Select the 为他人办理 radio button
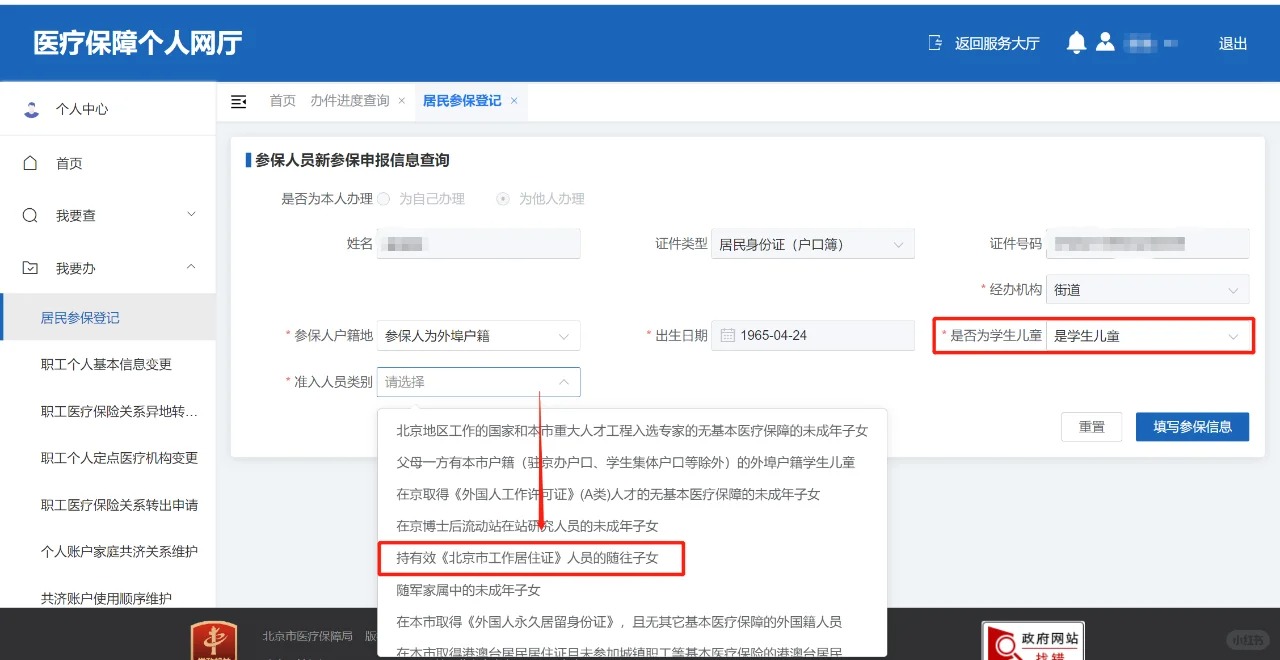Screen dimensions: 1280x660 pos(503,199)
